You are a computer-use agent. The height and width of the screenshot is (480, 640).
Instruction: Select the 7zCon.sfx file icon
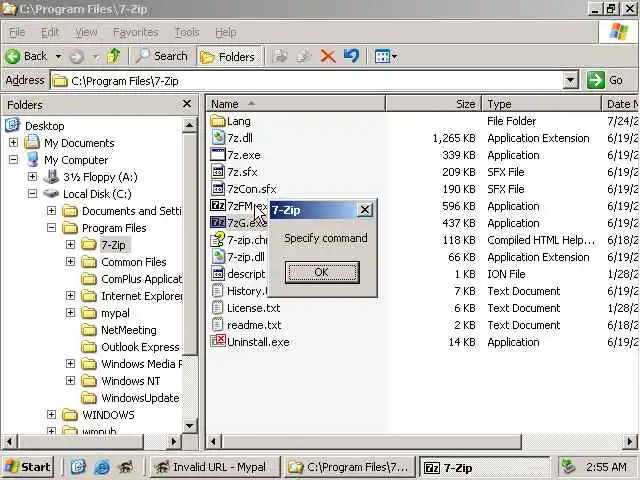point(218,189)
